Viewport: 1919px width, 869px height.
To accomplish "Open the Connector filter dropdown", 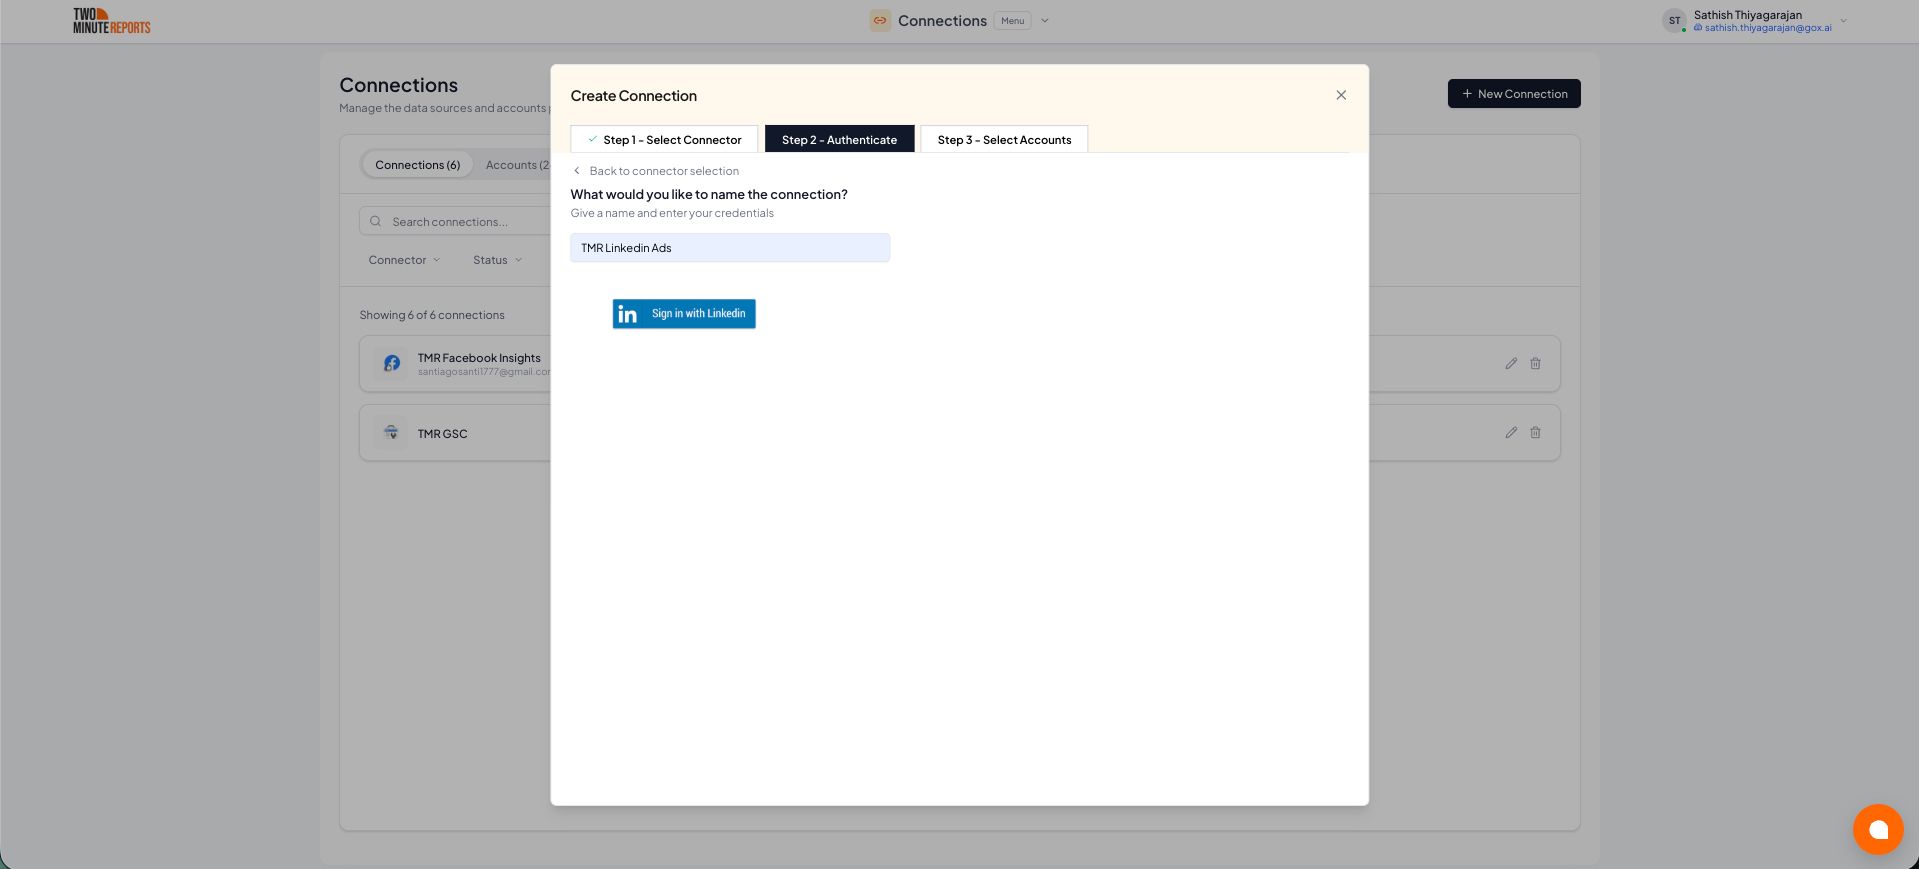I will coord(404,260).
